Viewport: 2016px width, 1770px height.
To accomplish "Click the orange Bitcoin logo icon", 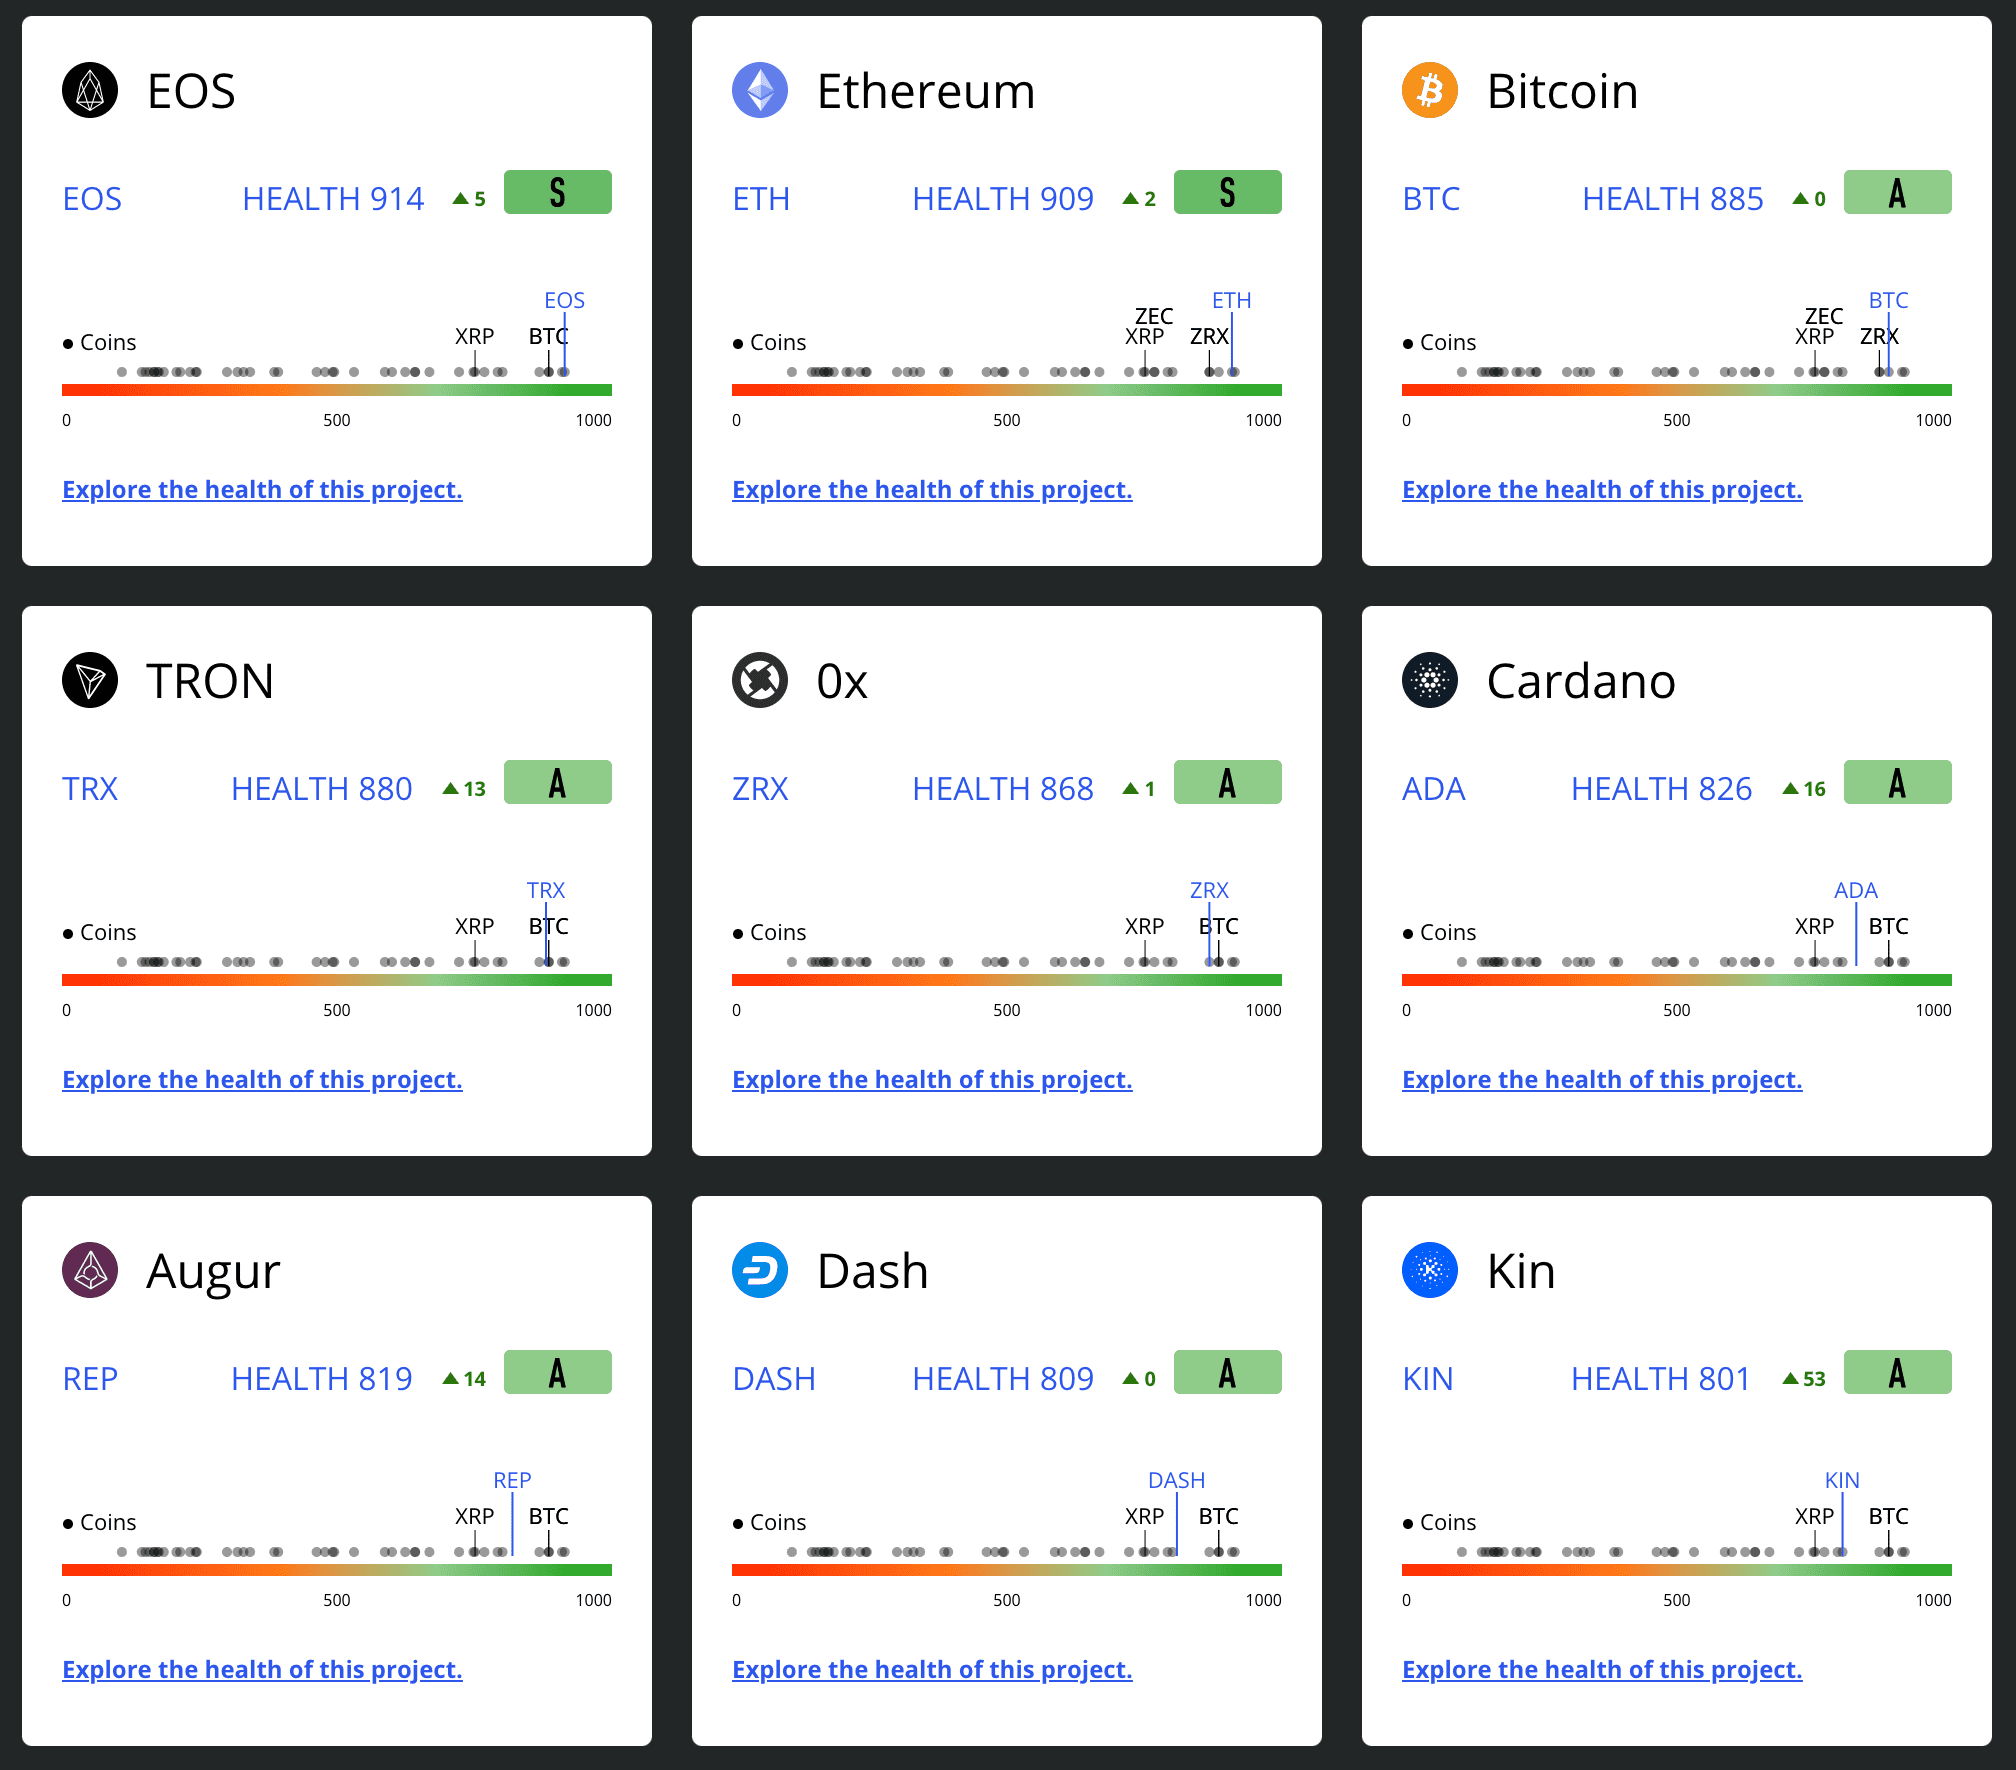I will tap(1430, 90).
